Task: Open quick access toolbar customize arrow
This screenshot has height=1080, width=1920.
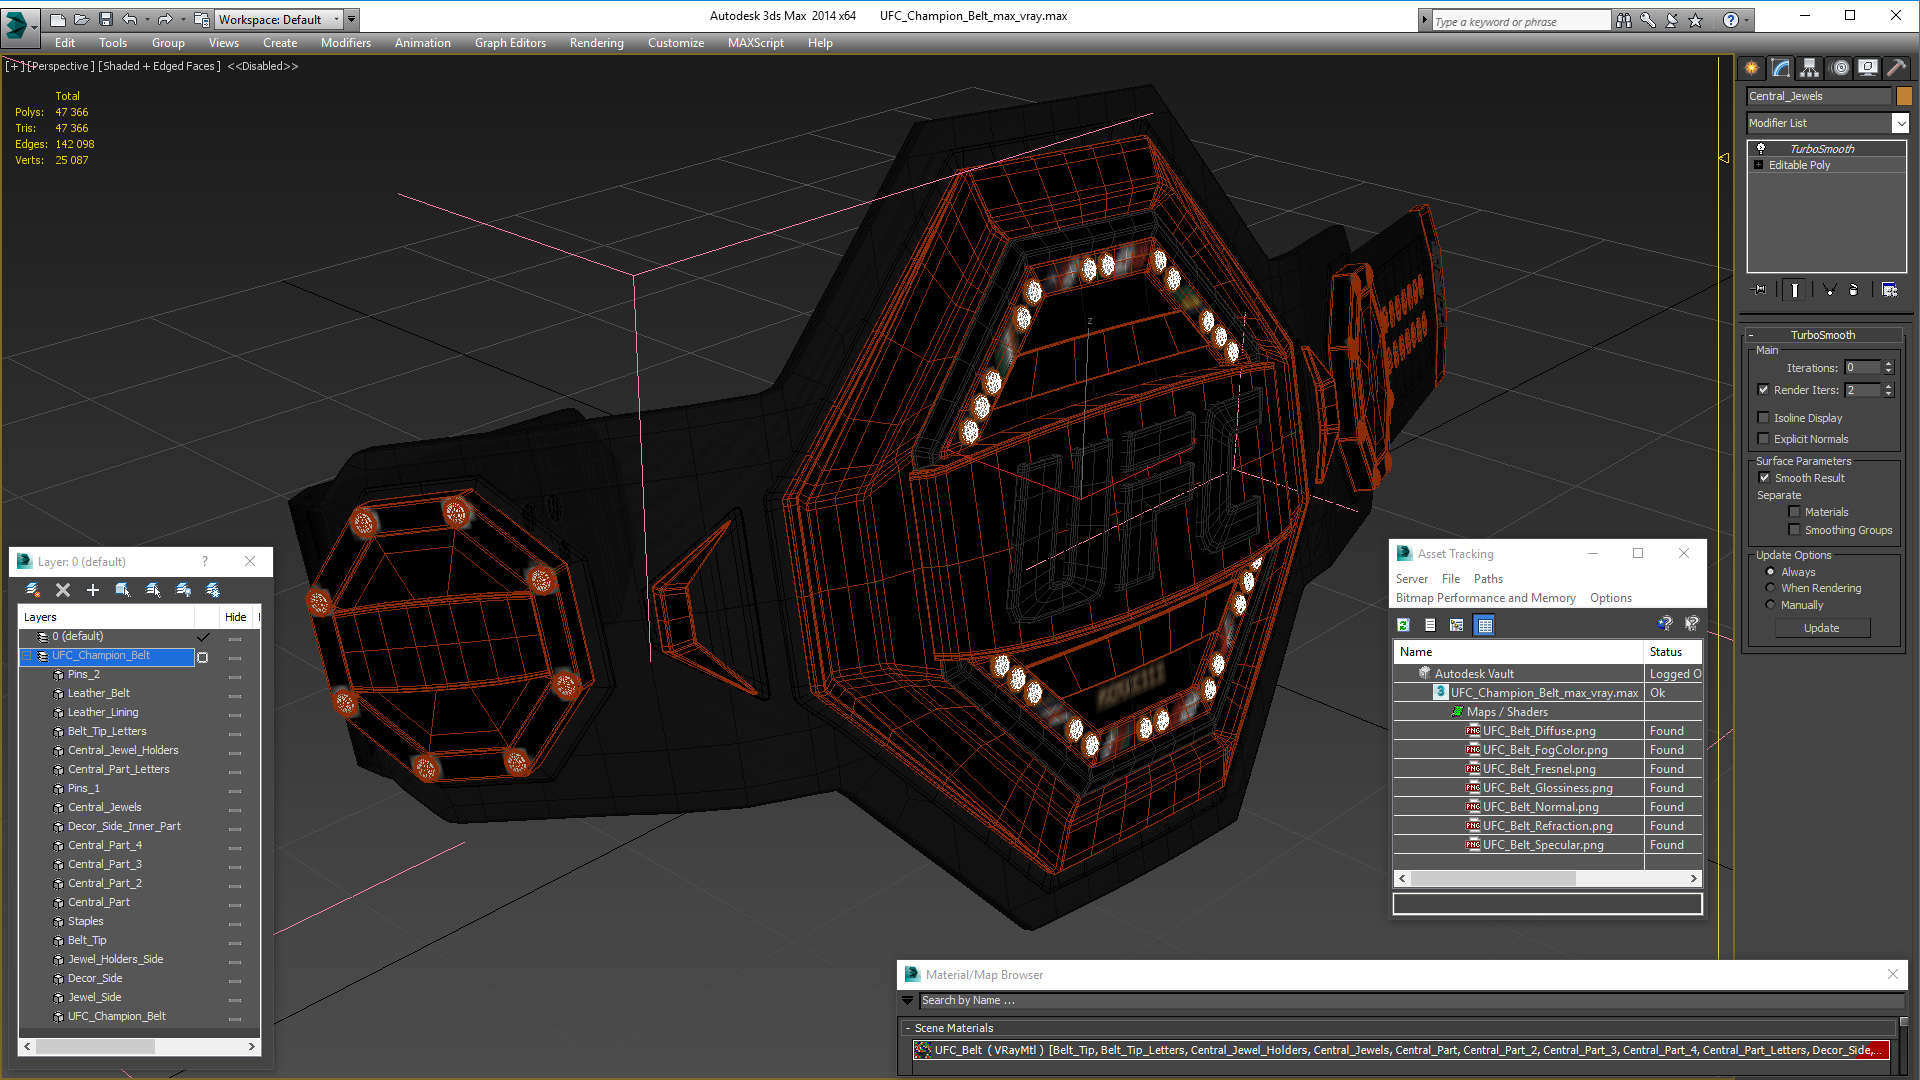Action: (352, 19)
